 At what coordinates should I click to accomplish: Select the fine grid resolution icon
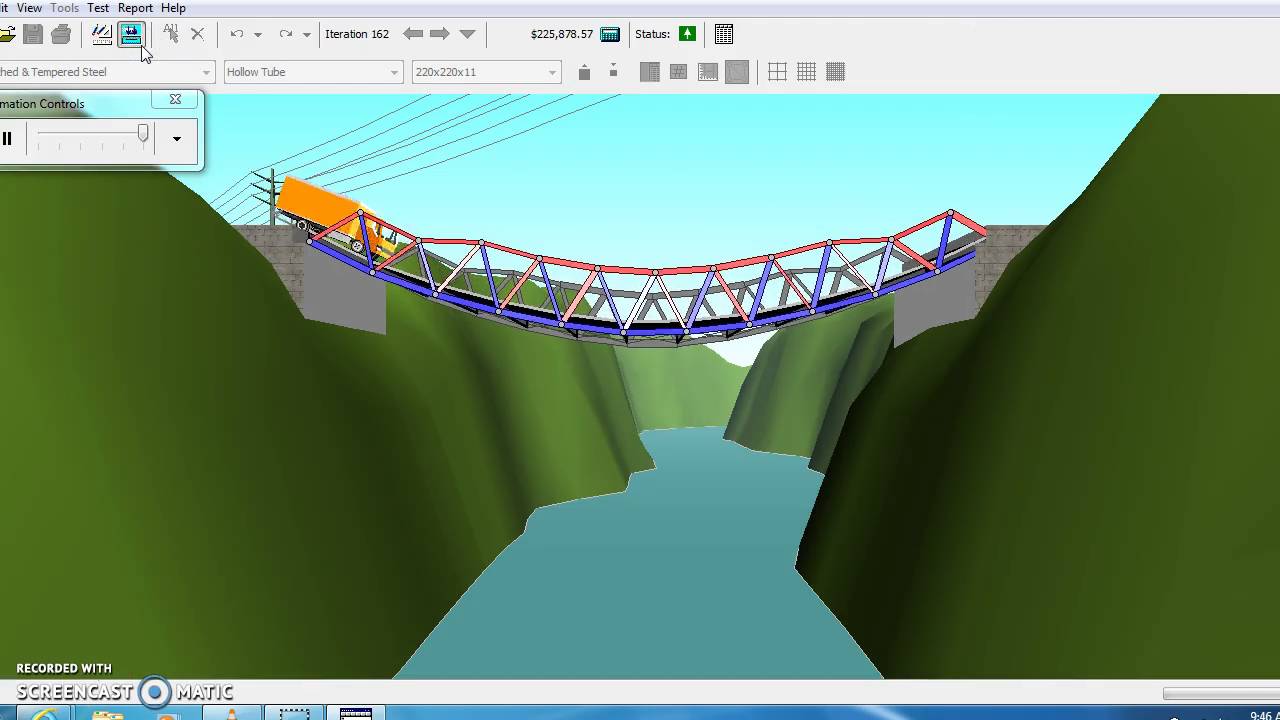click(836, 72)
